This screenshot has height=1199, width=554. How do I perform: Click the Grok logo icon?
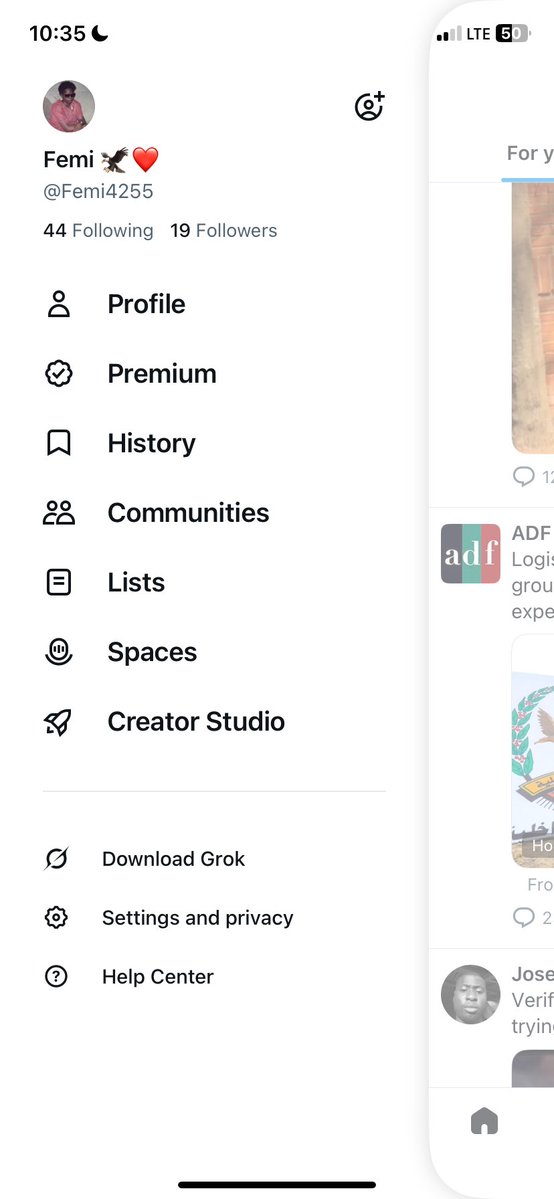coord(56,859)
